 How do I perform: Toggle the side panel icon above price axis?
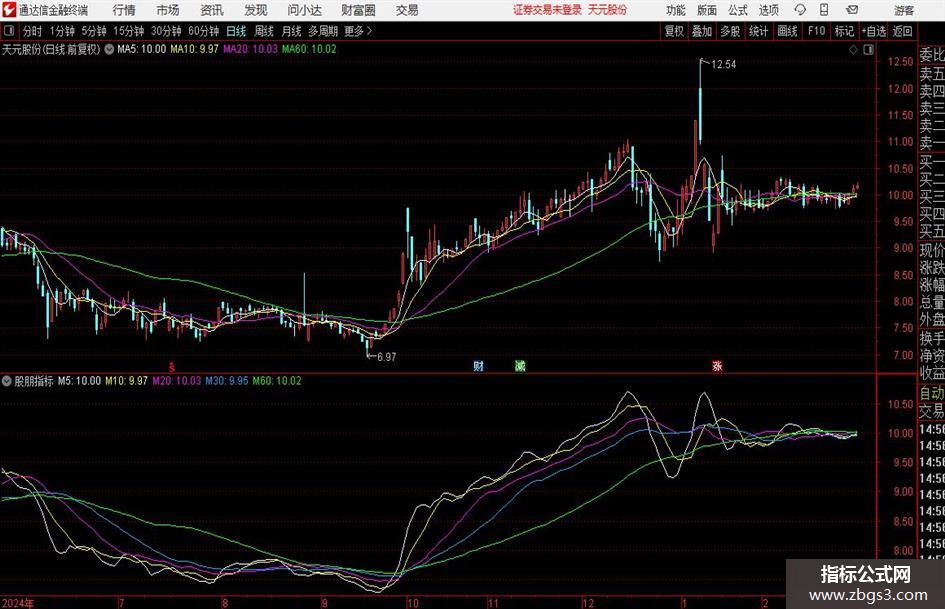[x=868, y=50]
